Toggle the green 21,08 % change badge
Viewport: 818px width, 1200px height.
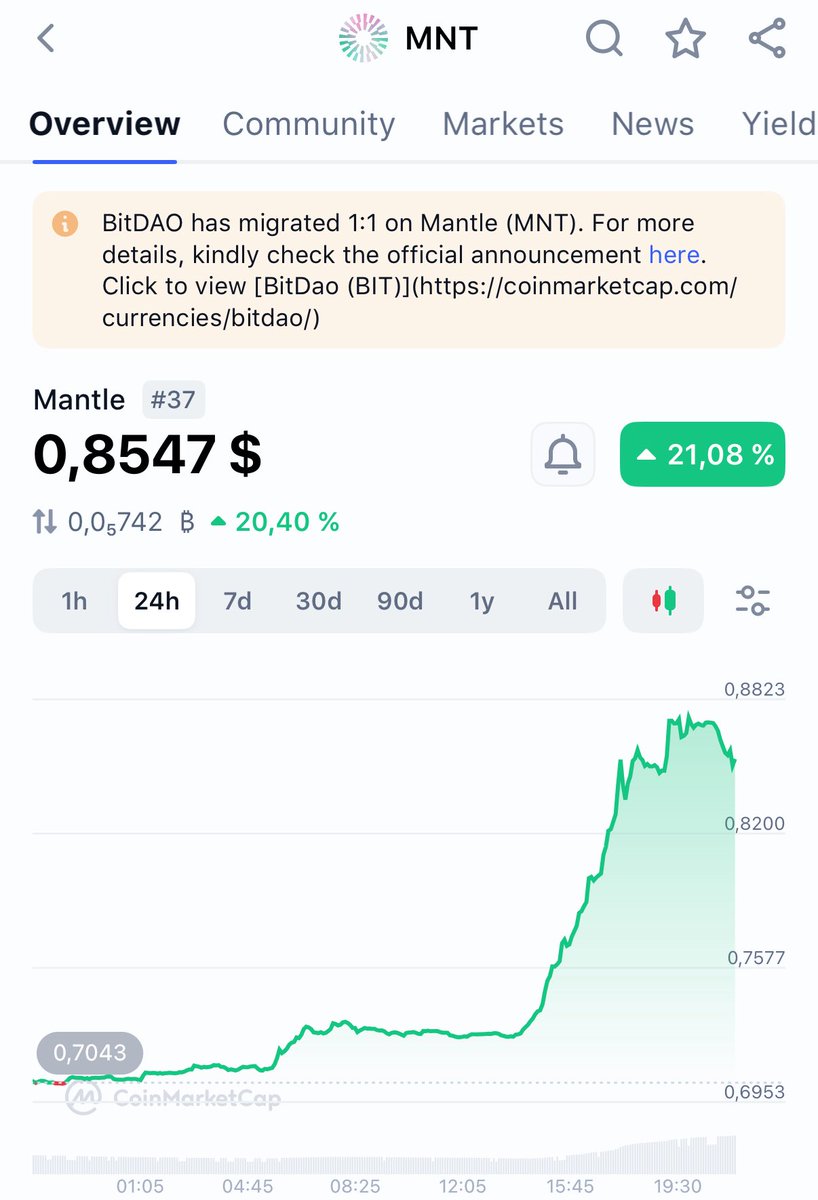[x=702, y=455]
